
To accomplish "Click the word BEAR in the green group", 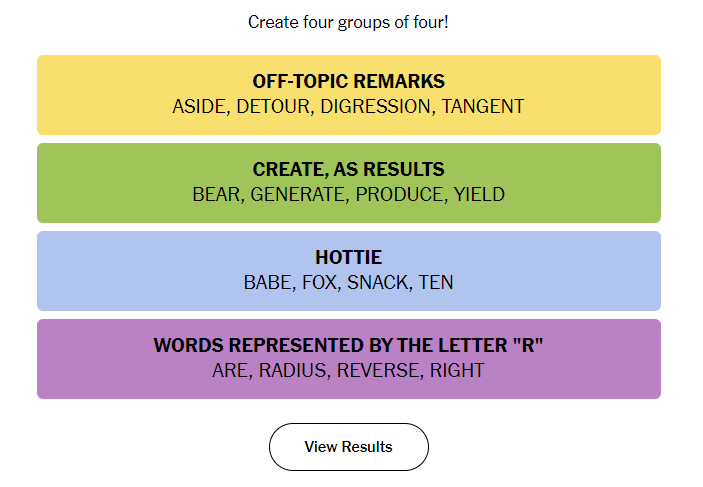I will tap(216, 194).
